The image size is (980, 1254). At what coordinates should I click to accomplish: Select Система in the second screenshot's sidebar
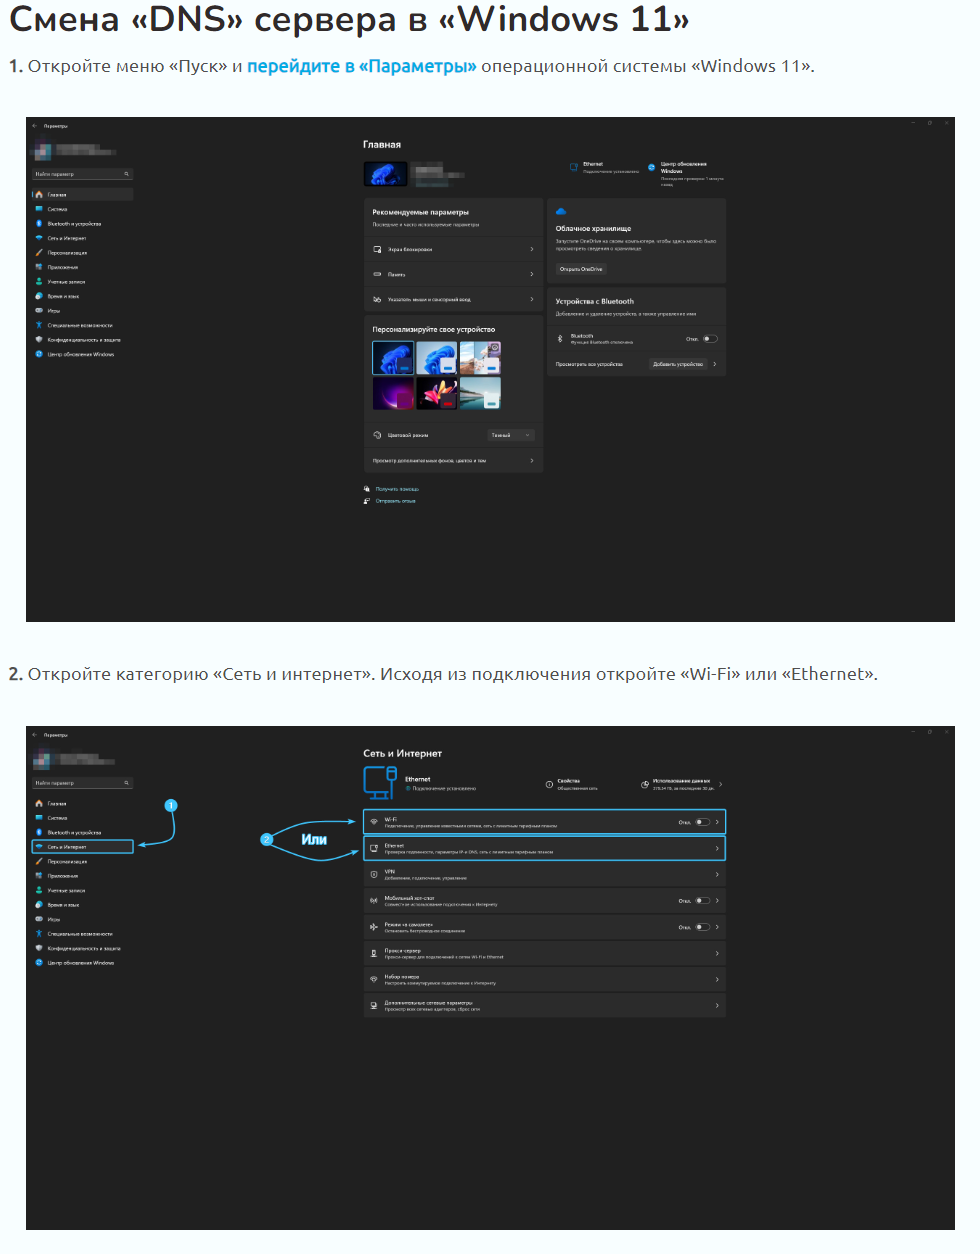57,818
